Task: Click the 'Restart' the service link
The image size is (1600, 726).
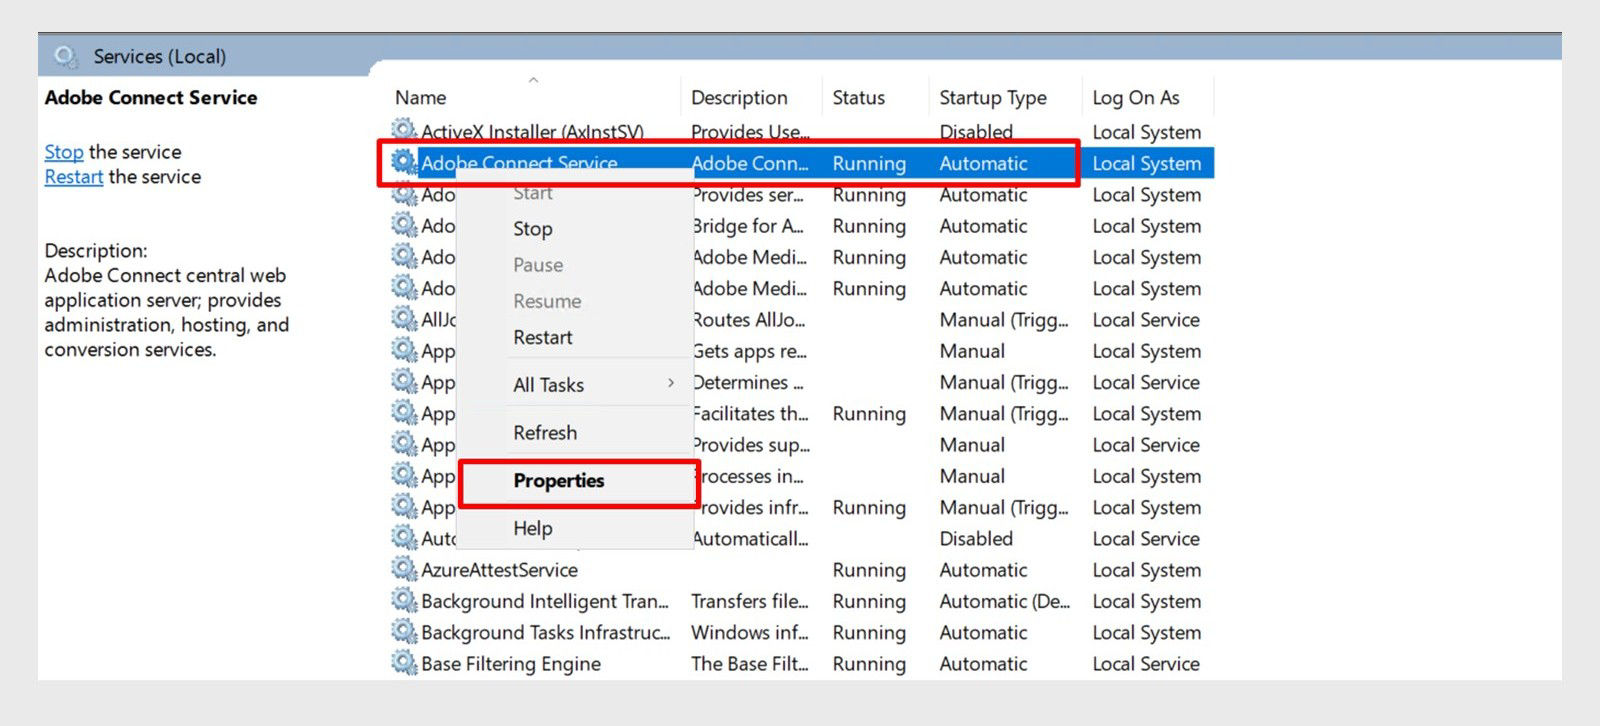Action: pyautogui.click(x=74, y=177)
